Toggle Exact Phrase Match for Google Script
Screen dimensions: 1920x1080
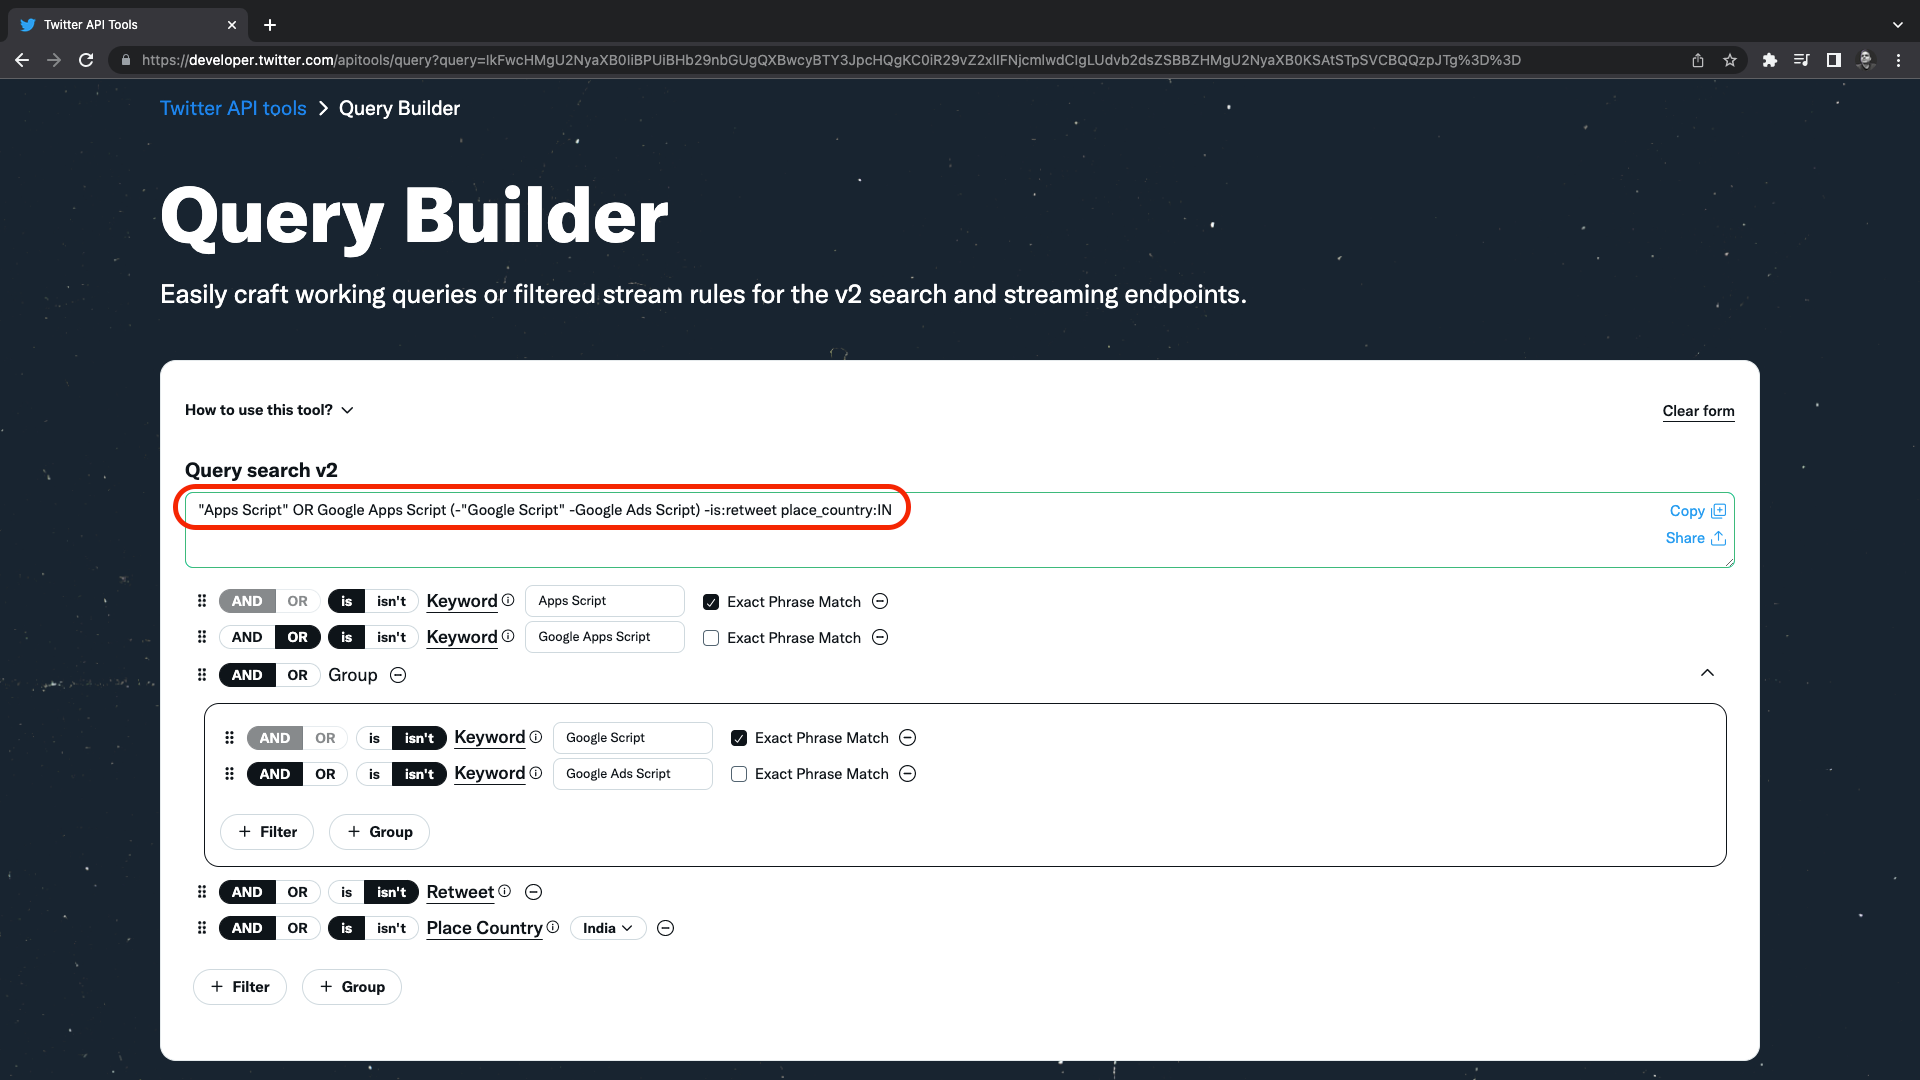pyautogui.click(x=738, y=737)
